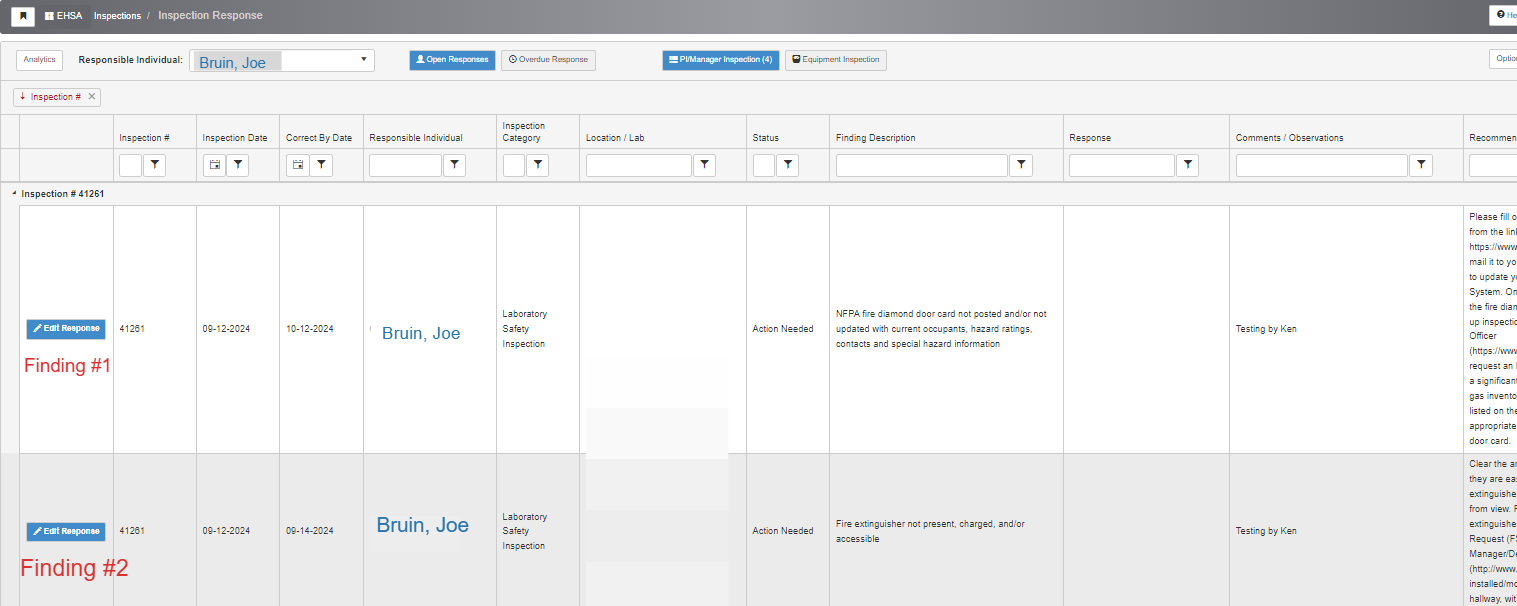Sort by Status column header

[x=766, y=138]
